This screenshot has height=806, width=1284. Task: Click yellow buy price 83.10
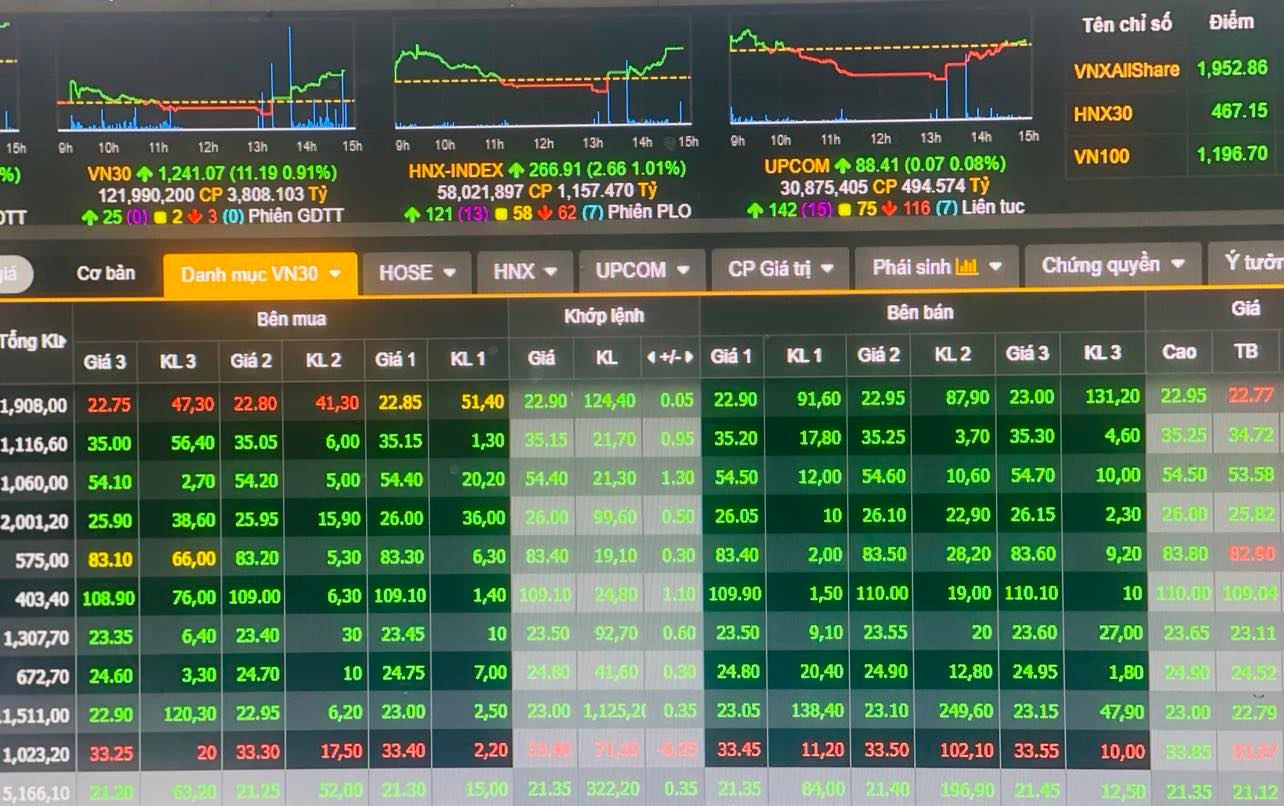click(x=108, y=560)
